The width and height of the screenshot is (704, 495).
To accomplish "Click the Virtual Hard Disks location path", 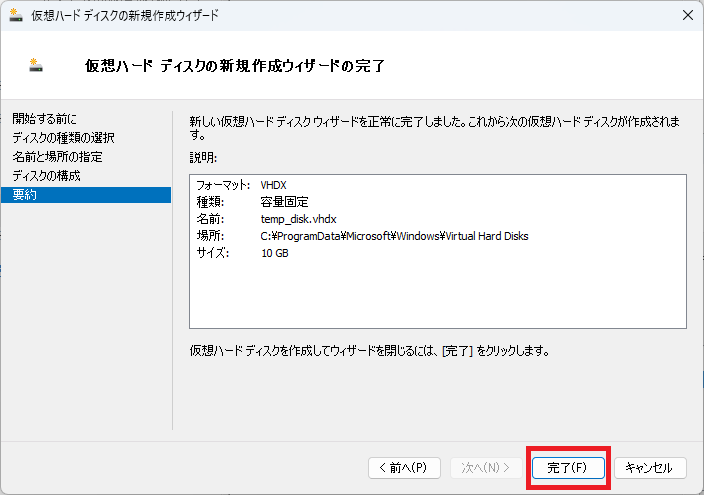I will click(394, 236).
